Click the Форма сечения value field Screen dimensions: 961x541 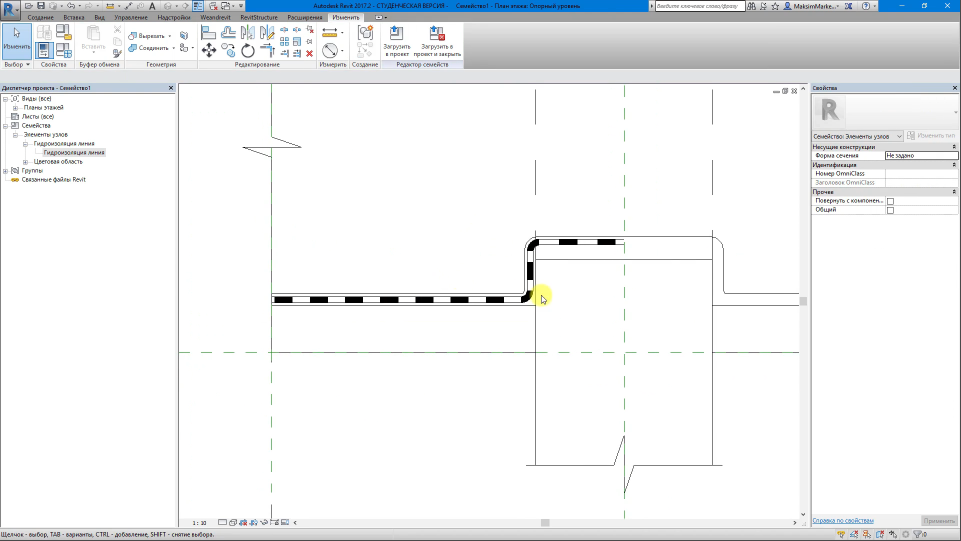click(921, 156)
